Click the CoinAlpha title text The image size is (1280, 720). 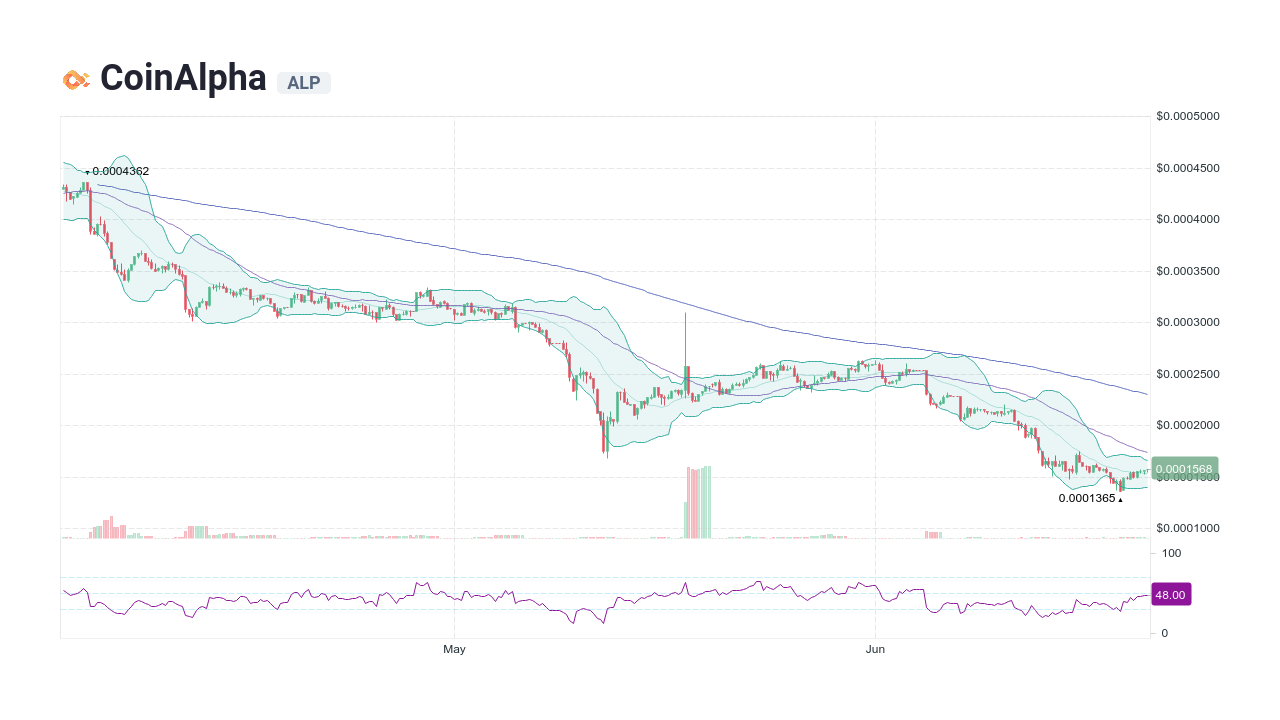[x=182, y=77]
